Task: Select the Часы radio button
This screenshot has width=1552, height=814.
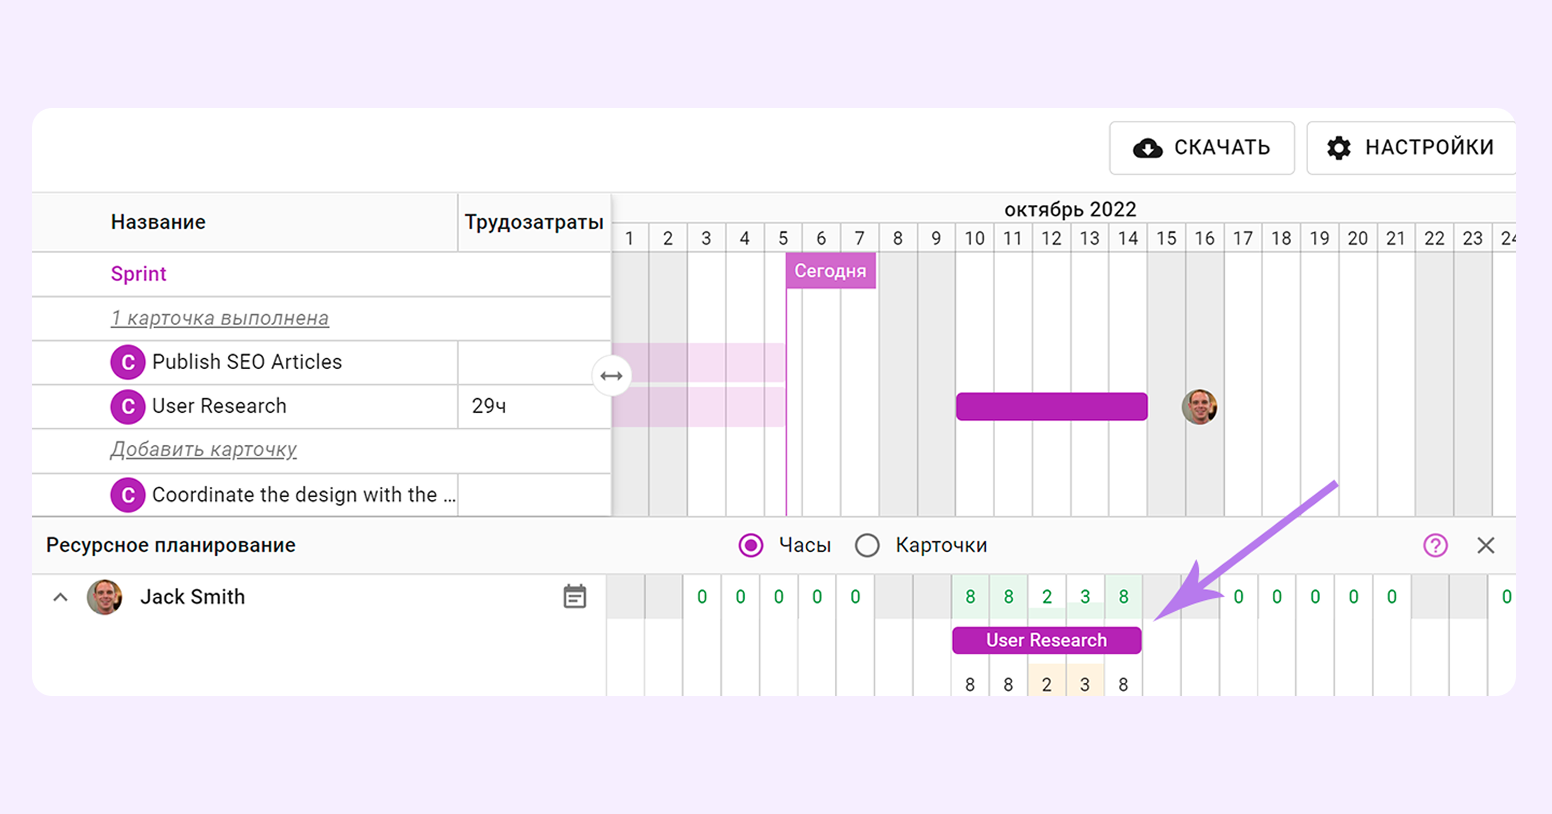Action: click(x=750, y=545)
